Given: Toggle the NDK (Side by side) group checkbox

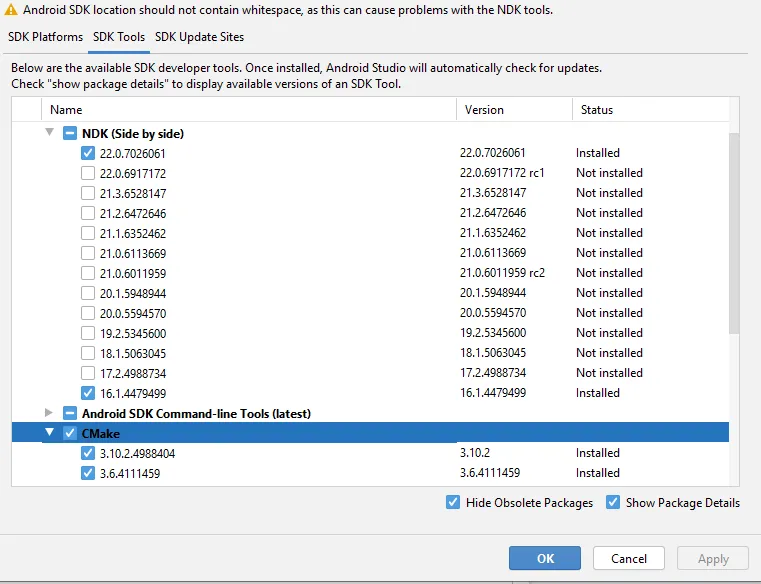Looking at the screenshot, I should pos(70,133).
